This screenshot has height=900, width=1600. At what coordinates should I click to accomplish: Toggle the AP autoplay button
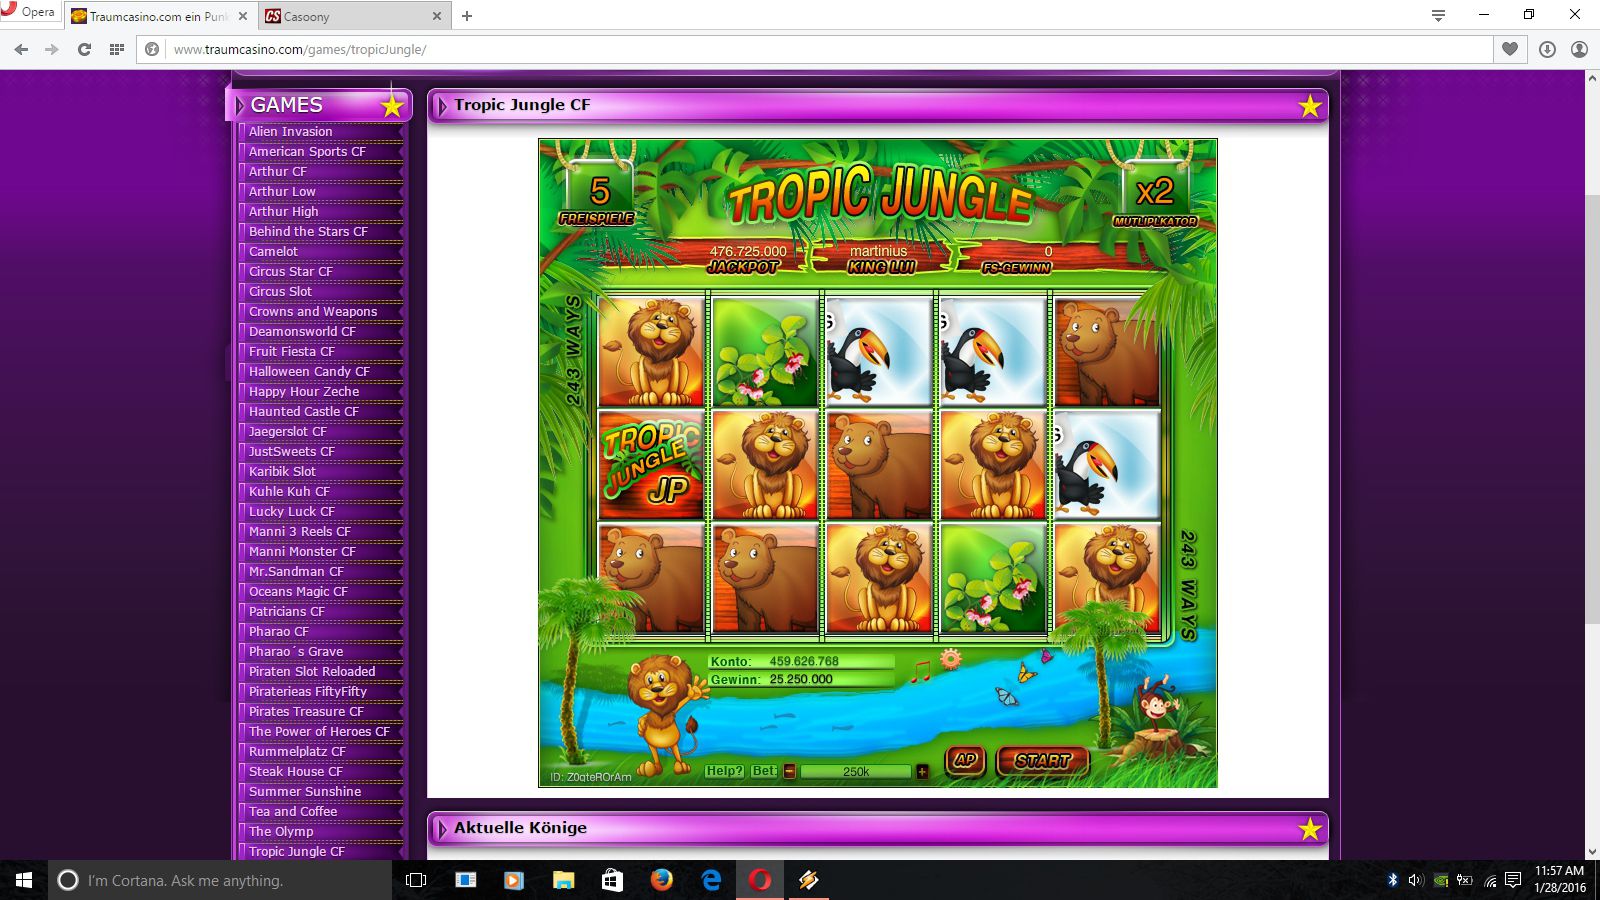[x=965, y=760]
